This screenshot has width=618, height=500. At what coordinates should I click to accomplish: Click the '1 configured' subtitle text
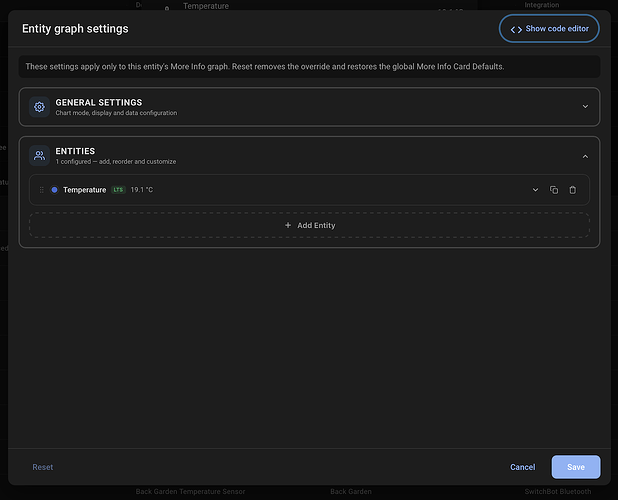[x=115, y=162]
